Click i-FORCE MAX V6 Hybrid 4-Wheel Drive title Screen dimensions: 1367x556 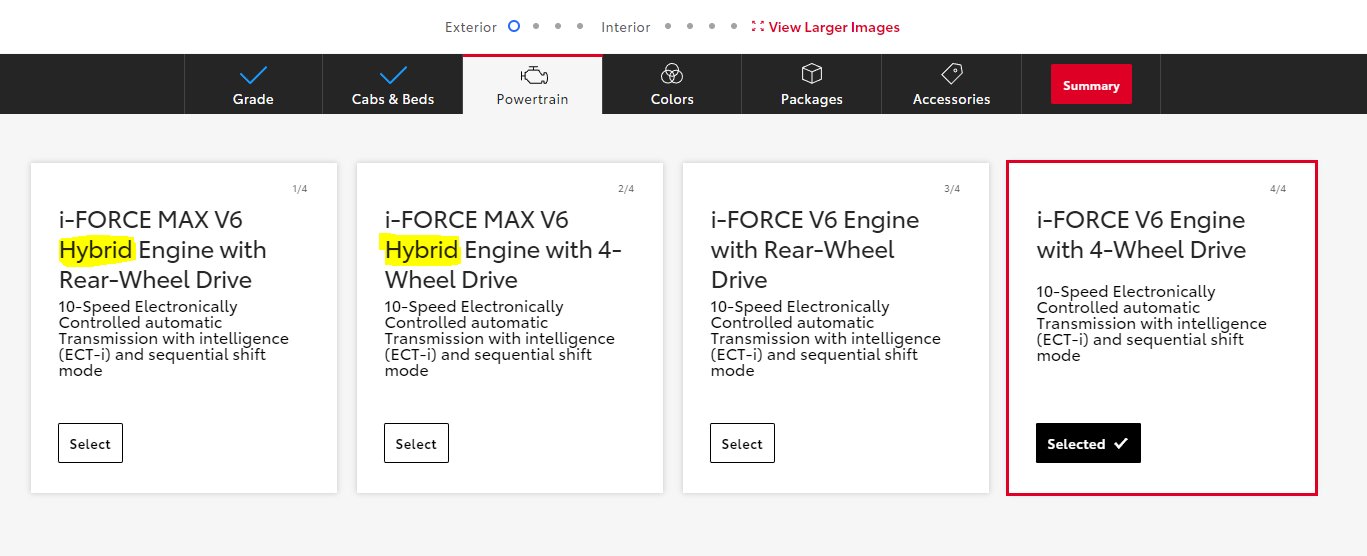point(503,249)
